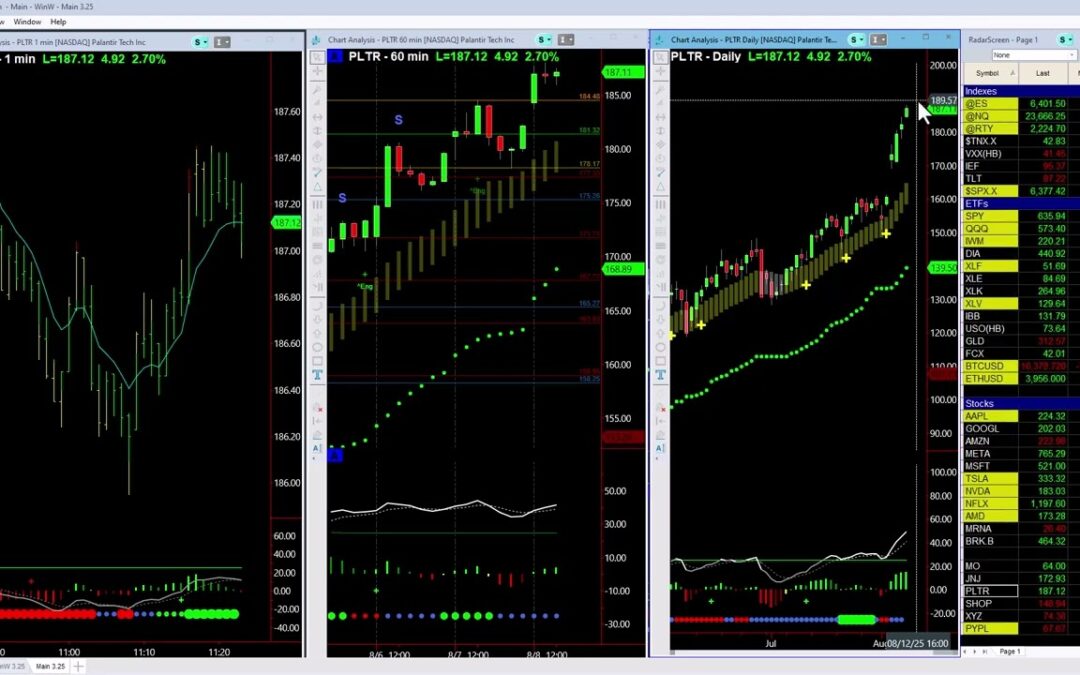Click the bottom A icon in 60 min chart toolbar
This screenshot has height=675, width=1080.
pyautogui.click(x=317, y=448)
